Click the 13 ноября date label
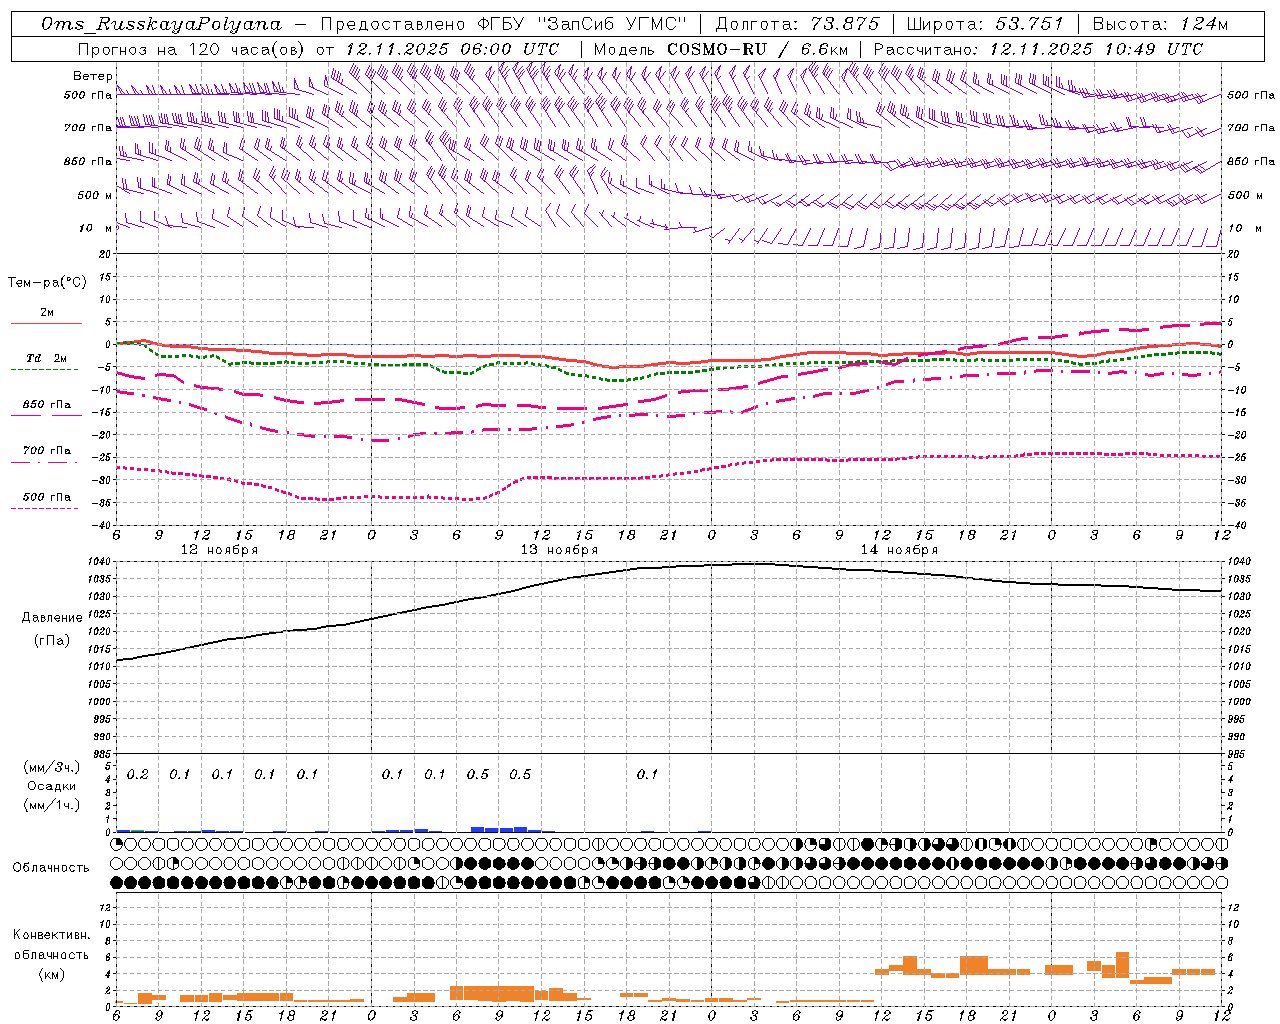 559,550
